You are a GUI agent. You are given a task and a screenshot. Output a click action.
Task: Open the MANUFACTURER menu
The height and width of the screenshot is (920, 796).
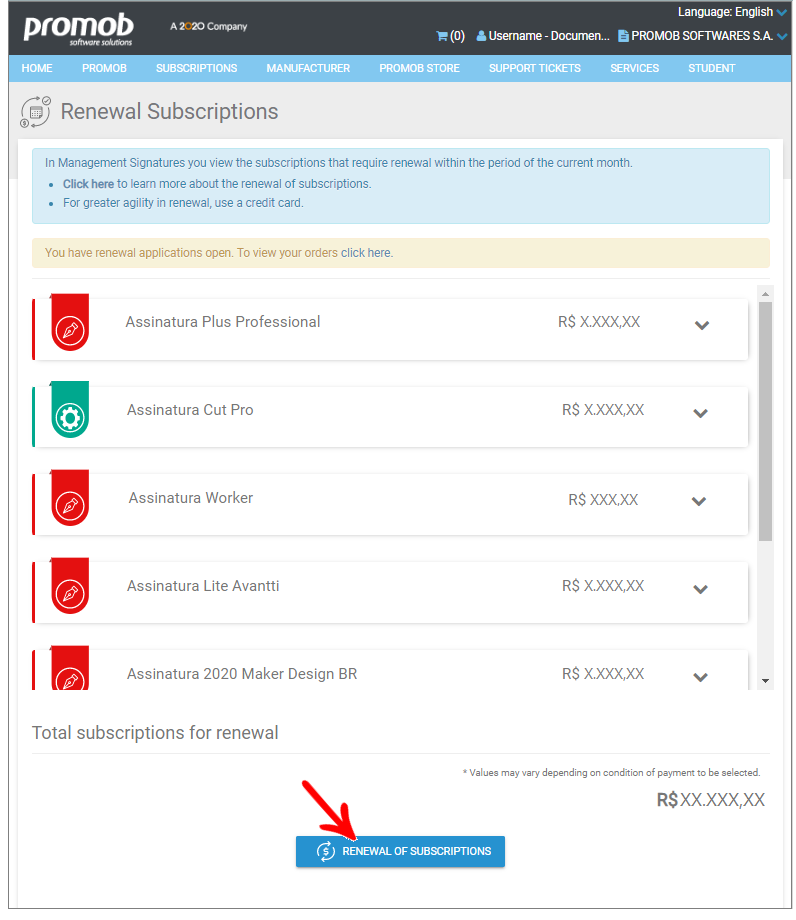308,68
